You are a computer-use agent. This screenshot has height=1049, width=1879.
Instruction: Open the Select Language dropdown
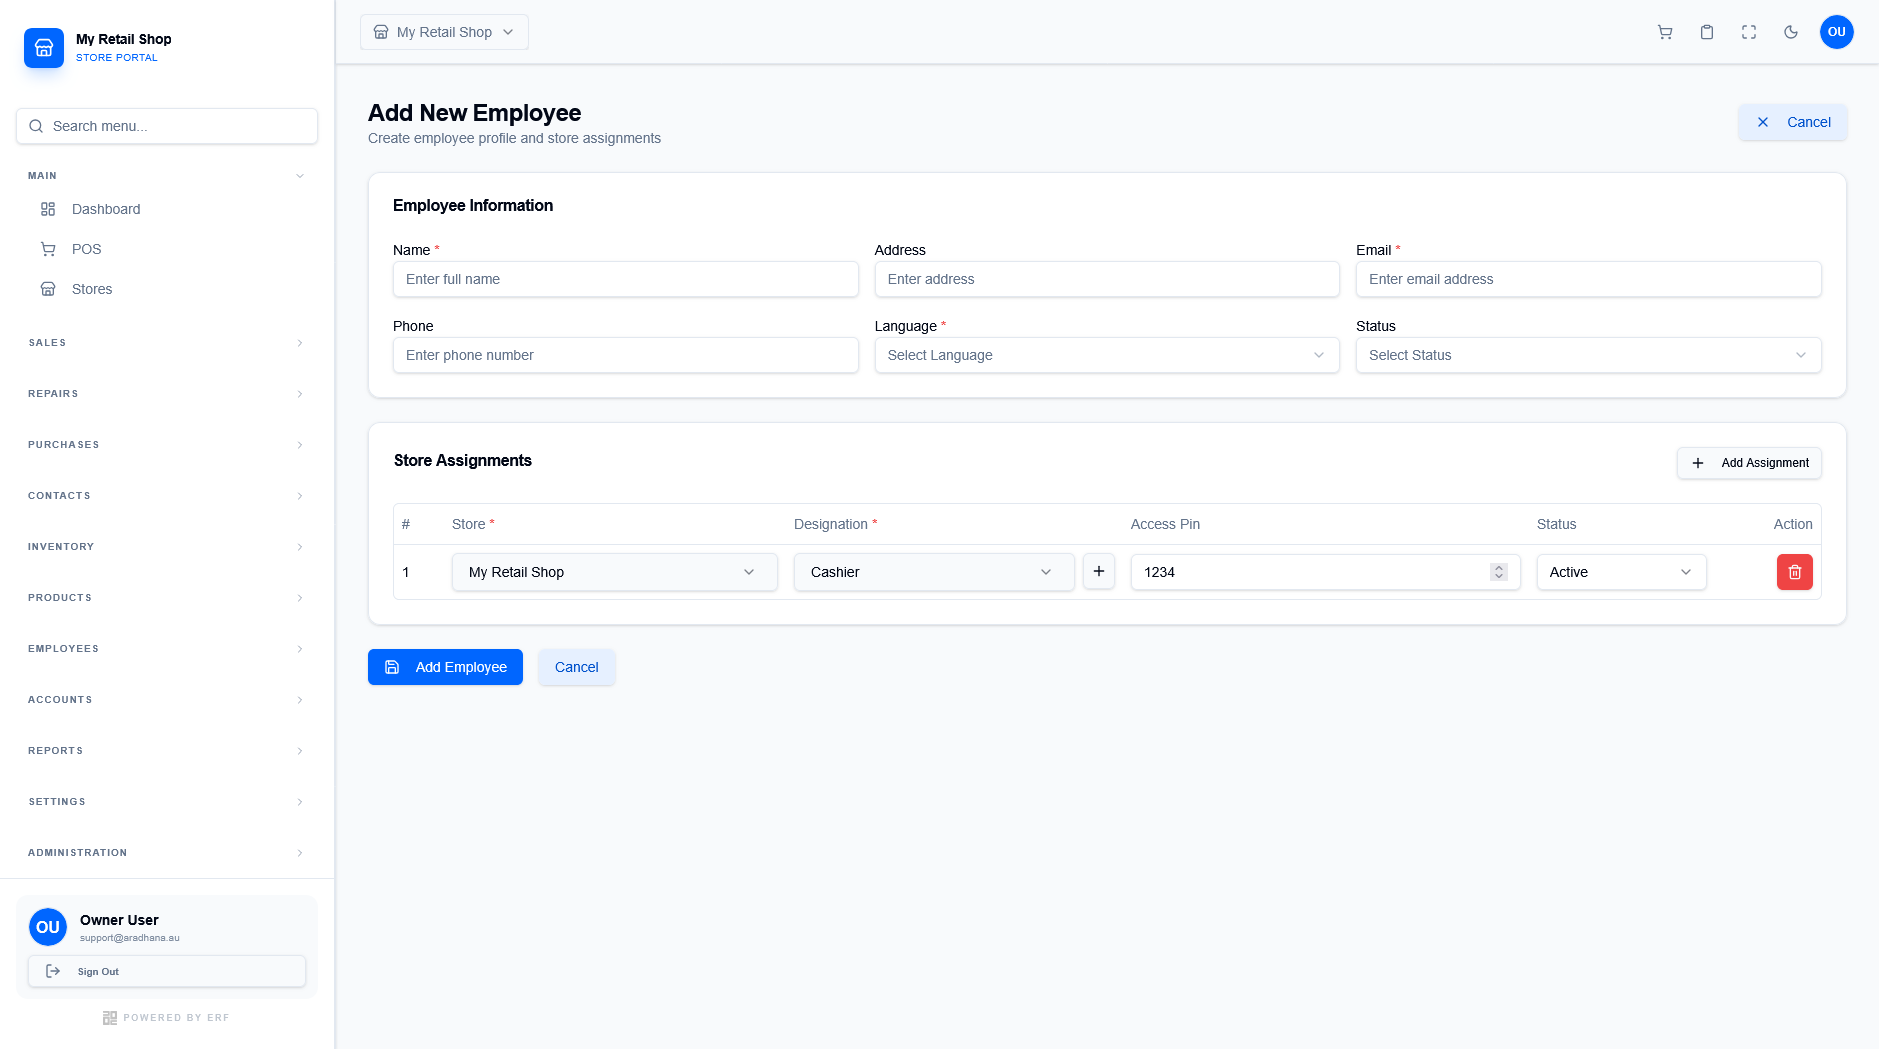1107,355
